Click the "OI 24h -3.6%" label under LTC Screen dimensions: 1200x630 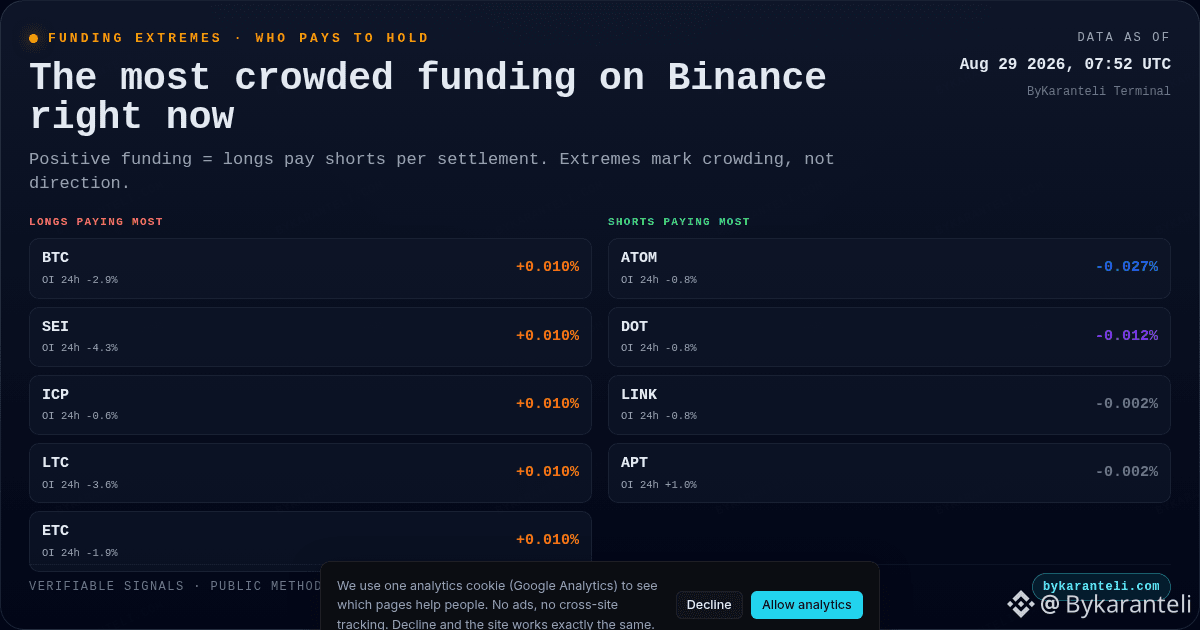coord(80,485)
